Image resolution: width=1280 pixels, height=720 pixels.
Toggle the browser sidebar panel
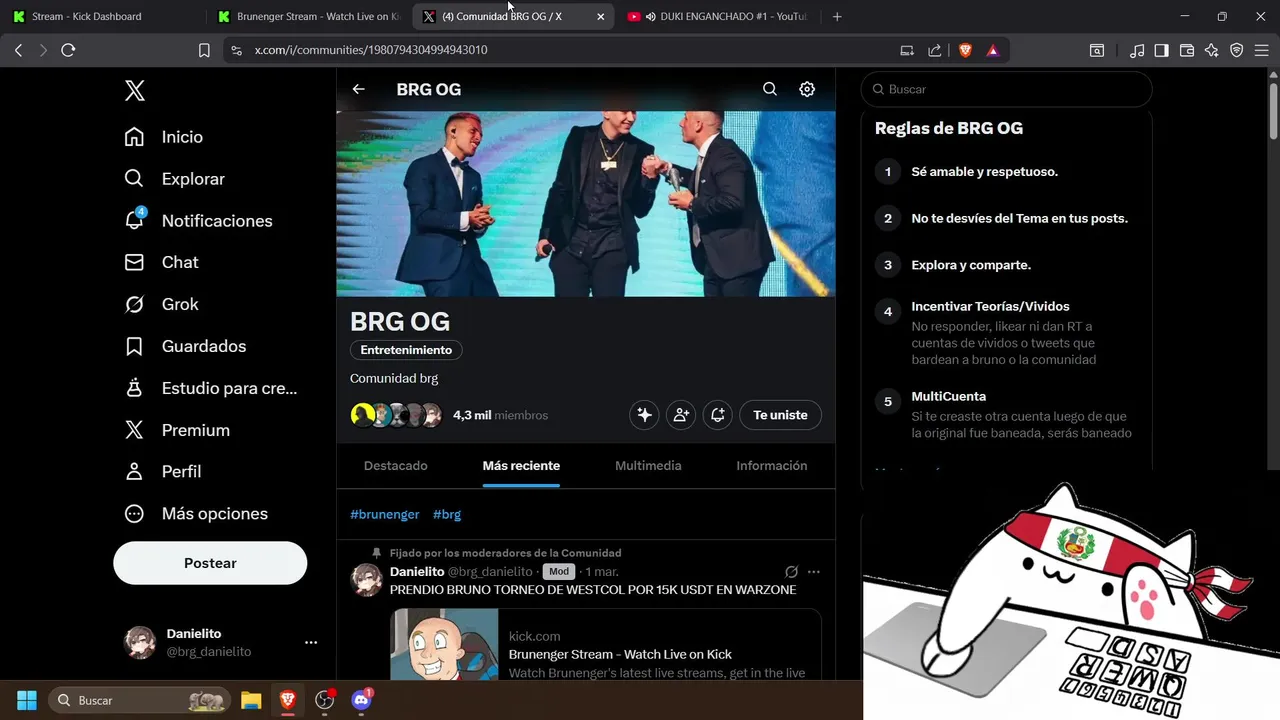pos(1161,50)
